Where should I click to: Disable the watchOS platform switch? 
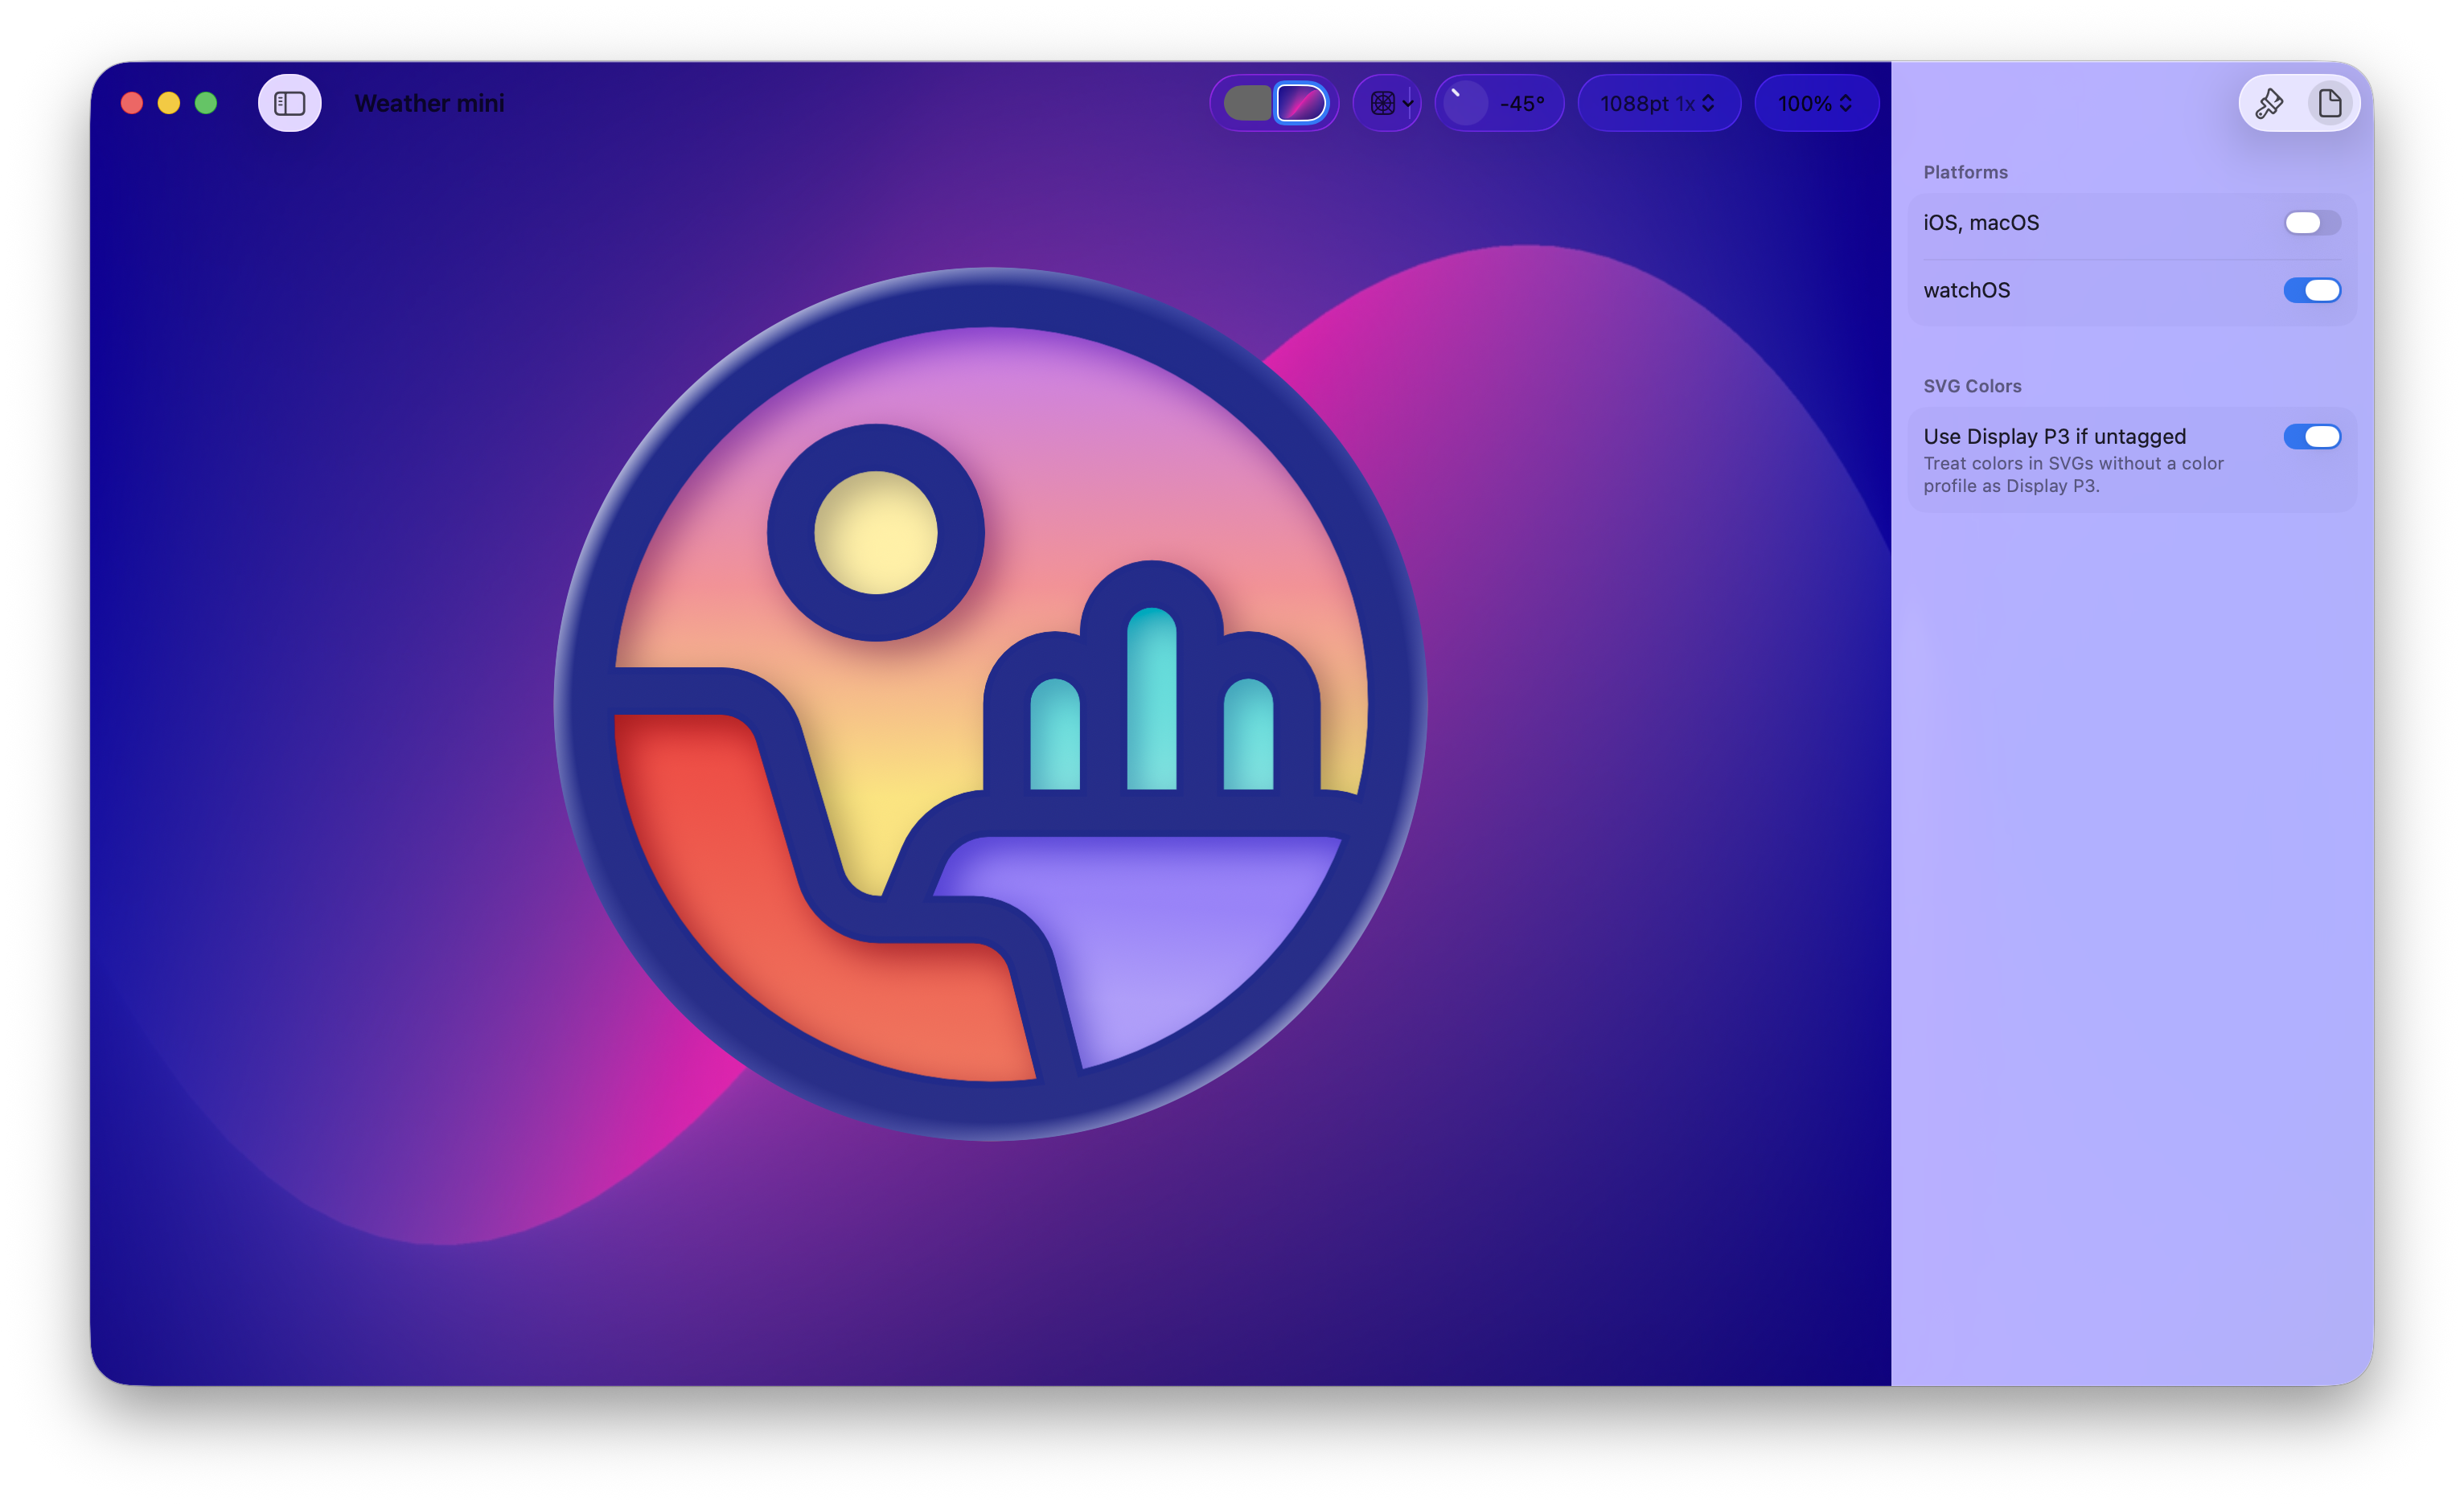click(x=2311, y=290)
